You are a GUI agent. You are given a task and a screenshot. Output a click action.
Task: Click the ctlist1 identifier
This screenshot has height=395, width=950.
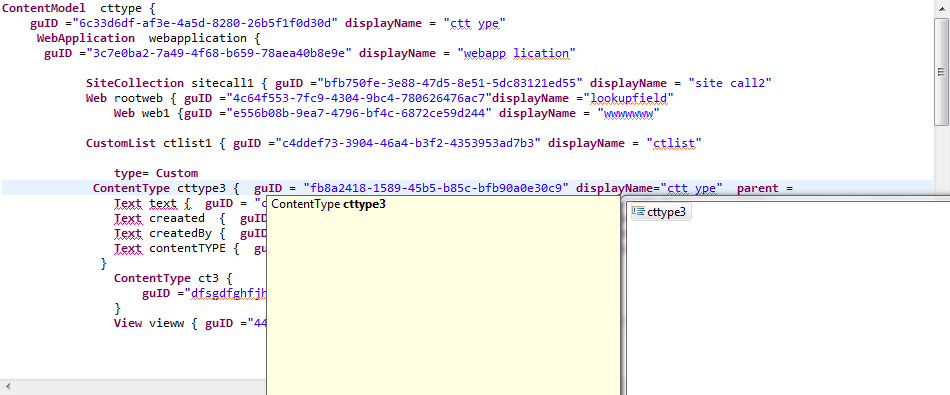point(187,144)
